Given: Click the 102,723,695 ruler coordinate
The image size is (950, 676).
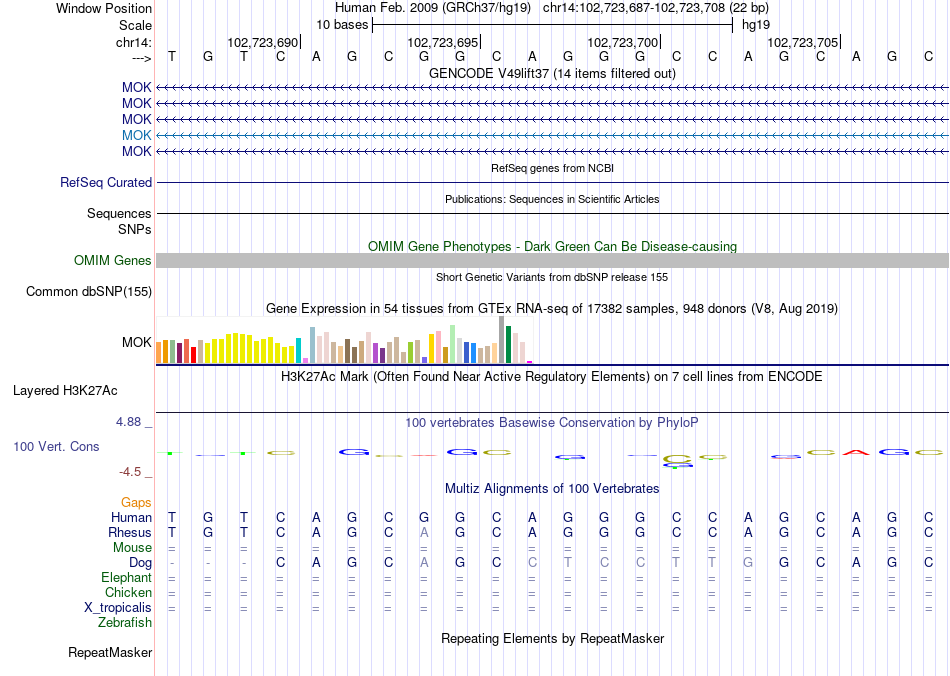Looking at the screenshot, I should pyautogui.click(x=443, y=42).
